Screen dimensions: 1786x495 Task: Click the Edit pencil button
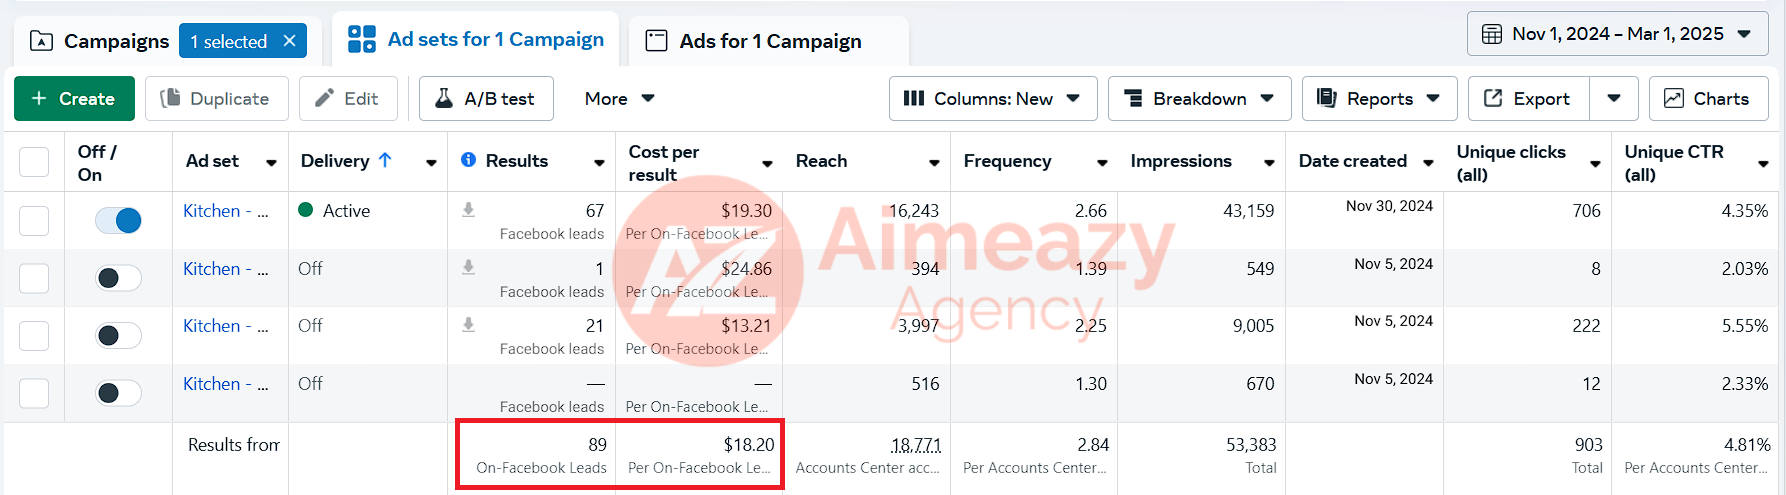[348, 98]
